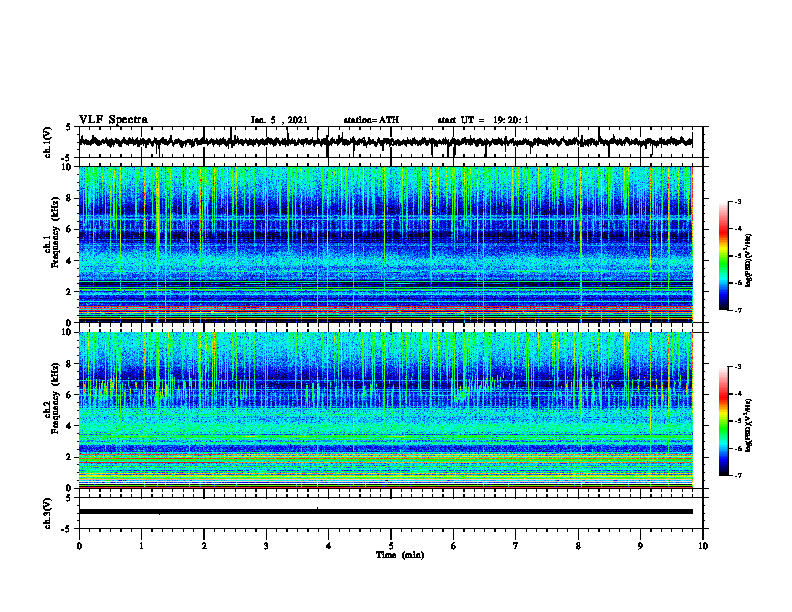Image resolution: width=792 pixels, height=612 pixels.
Task: Click the ch.2 spectrogram panel
Action: pos(385,410)
